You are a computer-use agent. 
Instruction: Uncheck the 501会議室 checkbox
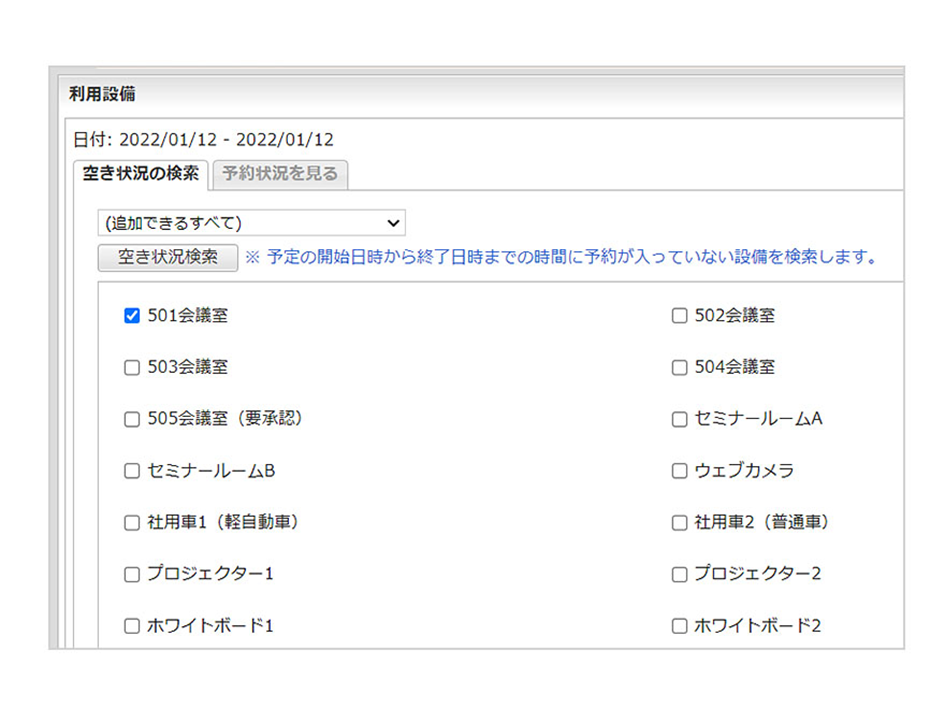click(x=131, y=316)
